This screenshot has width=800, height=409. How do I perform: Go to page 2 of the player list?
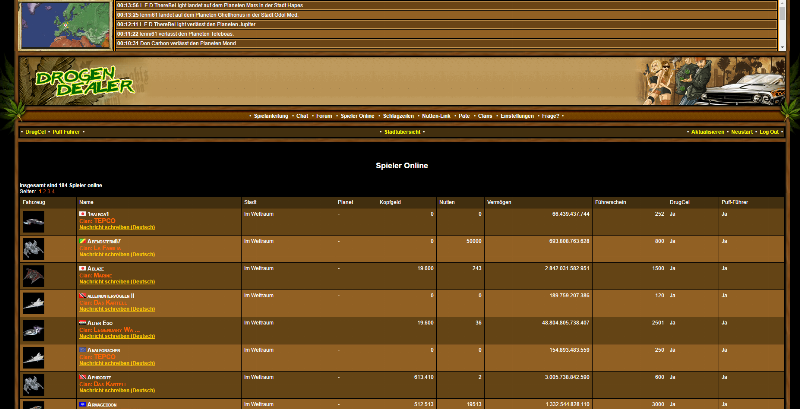[45, 191]
